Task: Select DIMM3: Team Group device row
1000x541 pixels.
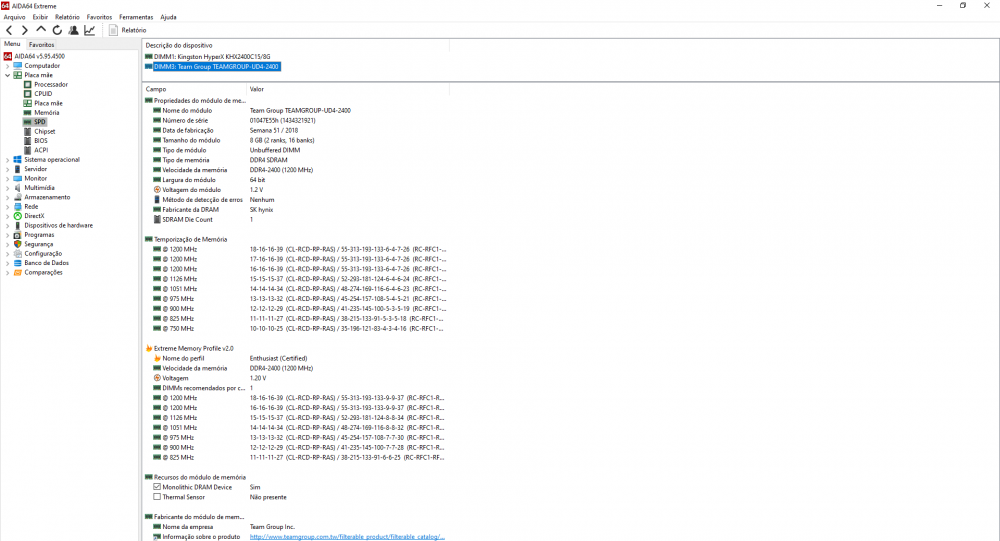Action: click(x=216, y=66)
